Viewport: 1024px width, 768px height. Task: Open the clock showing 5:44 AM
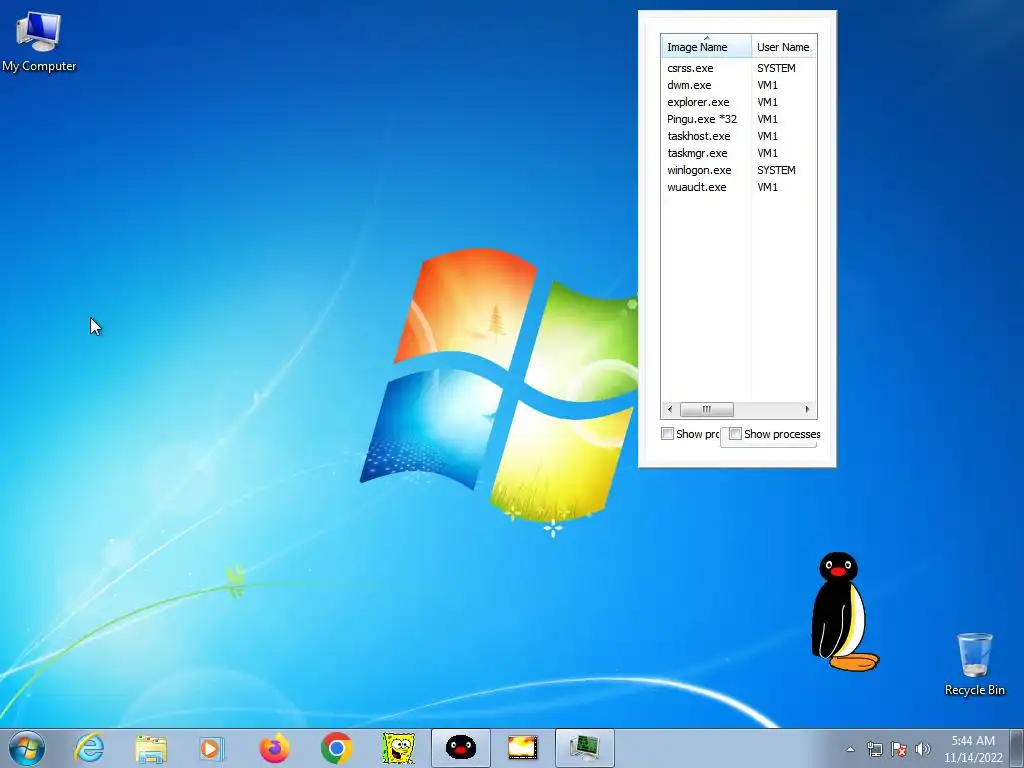click(x=973, y=749)
